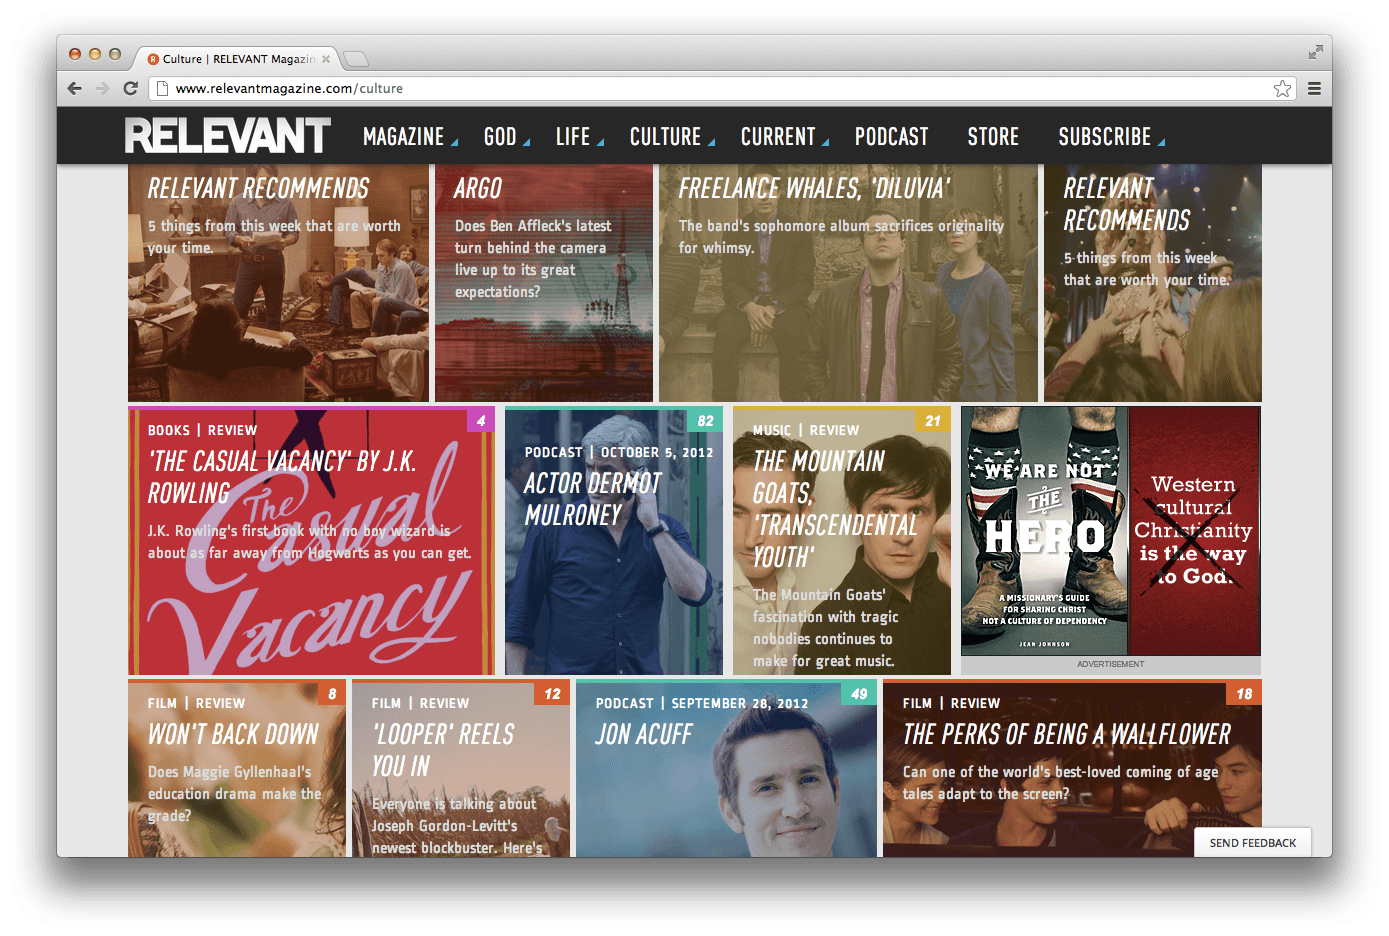Screen dimensions: 1389x936
Task: Click the fullscreen arrows icon
Action: click(x=1315, y=52)
